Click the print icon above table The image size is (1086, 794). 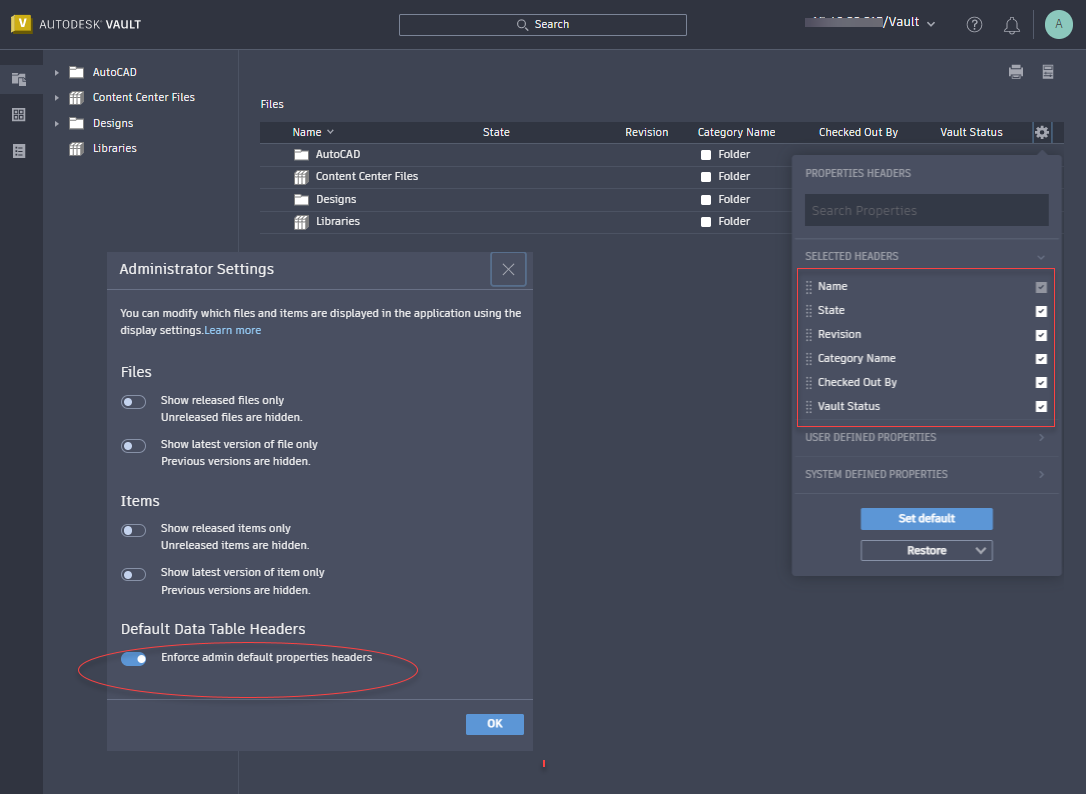pos(1015,71)
